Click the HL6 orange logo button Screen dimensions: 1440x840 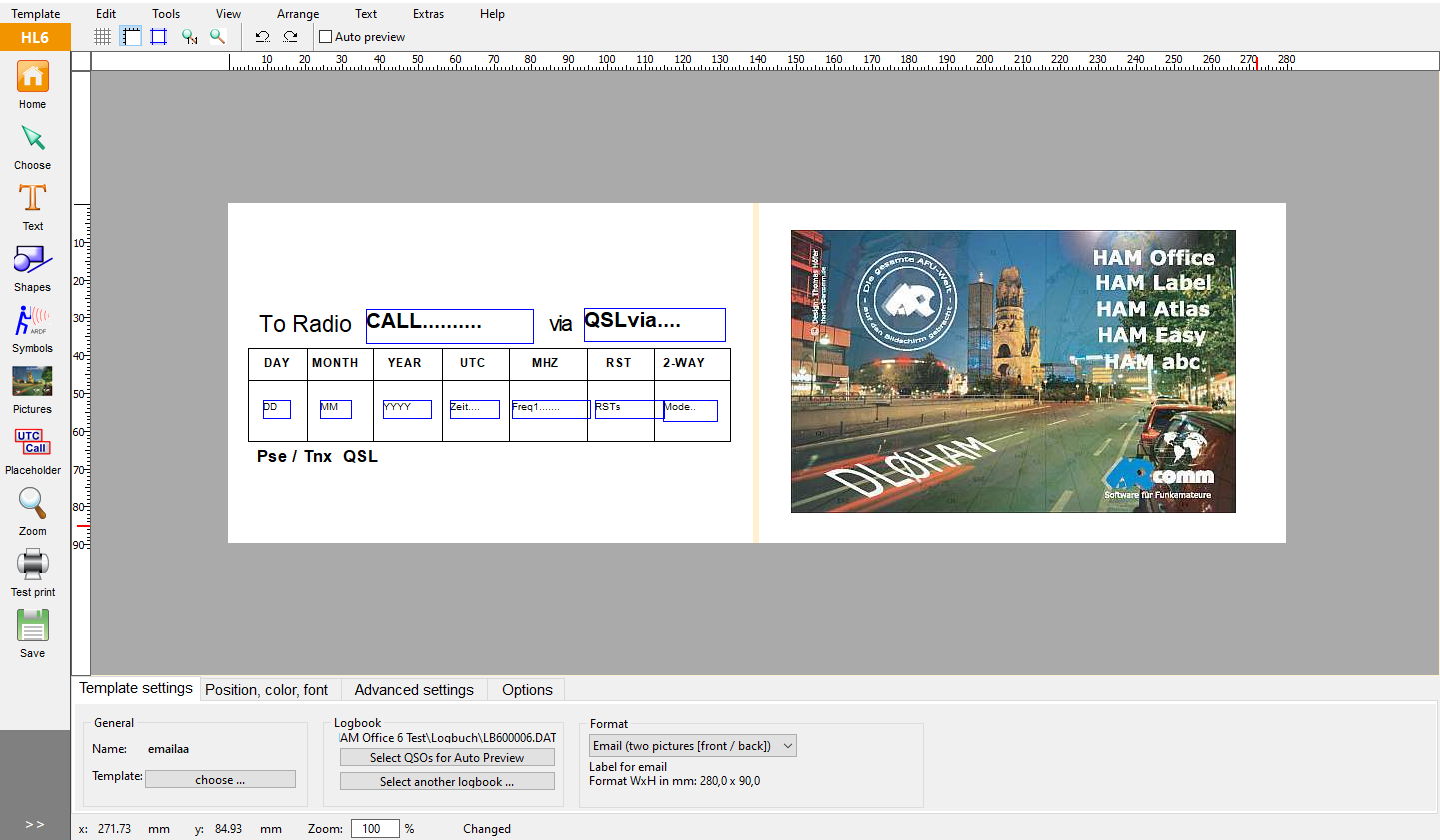pyautogui.click(x=35, y=38)
